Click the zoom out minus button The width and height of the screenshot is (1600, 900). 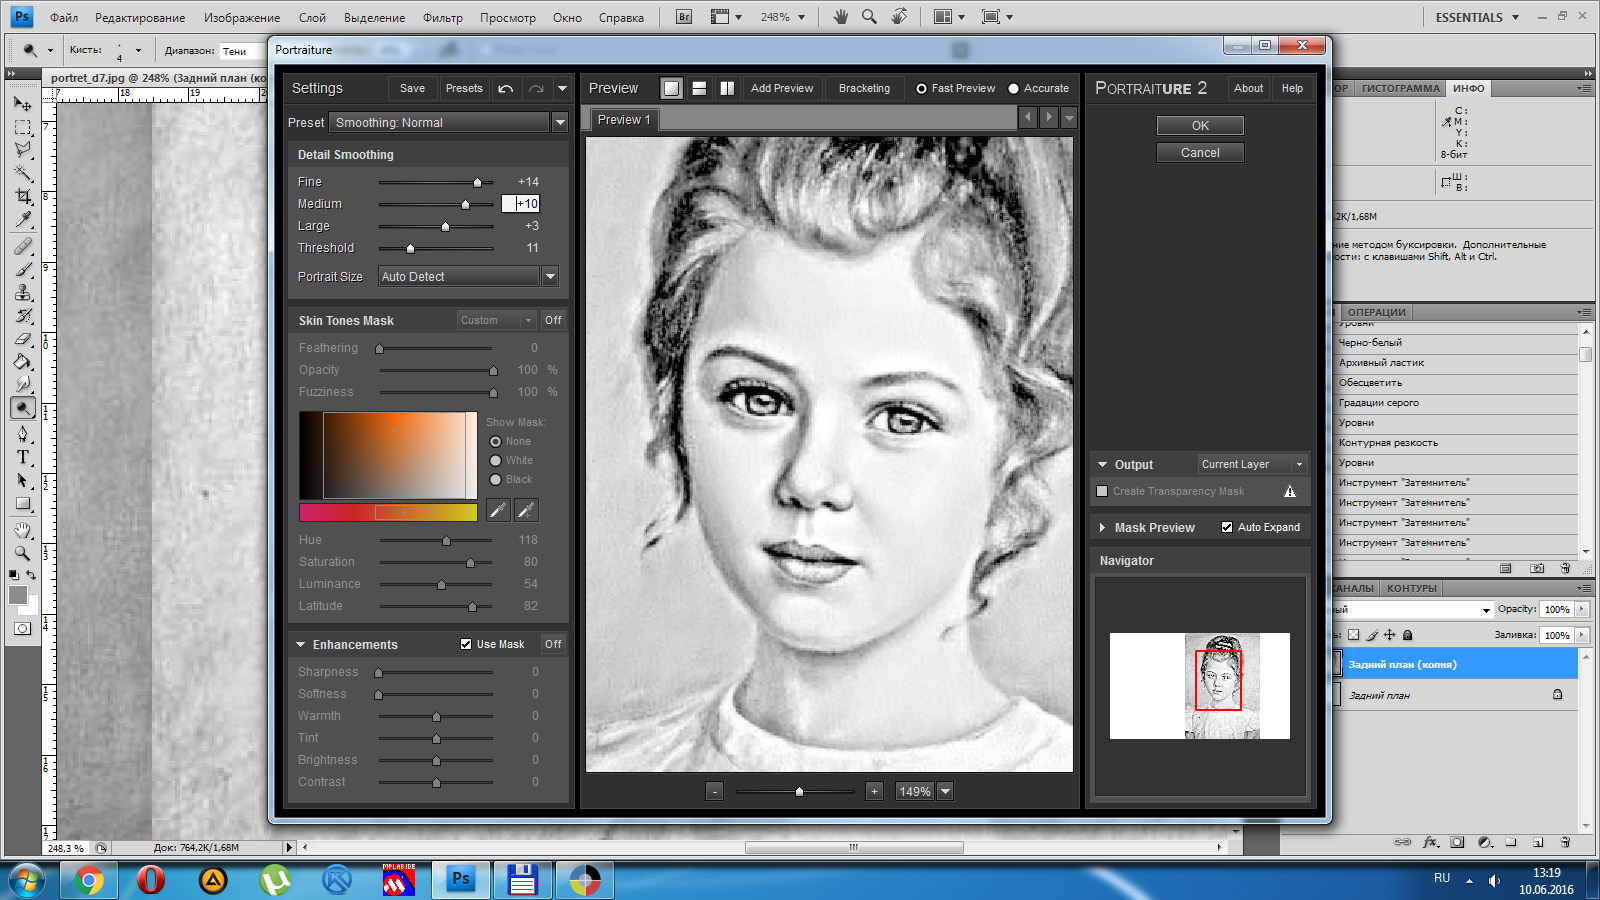coord(714,791)
